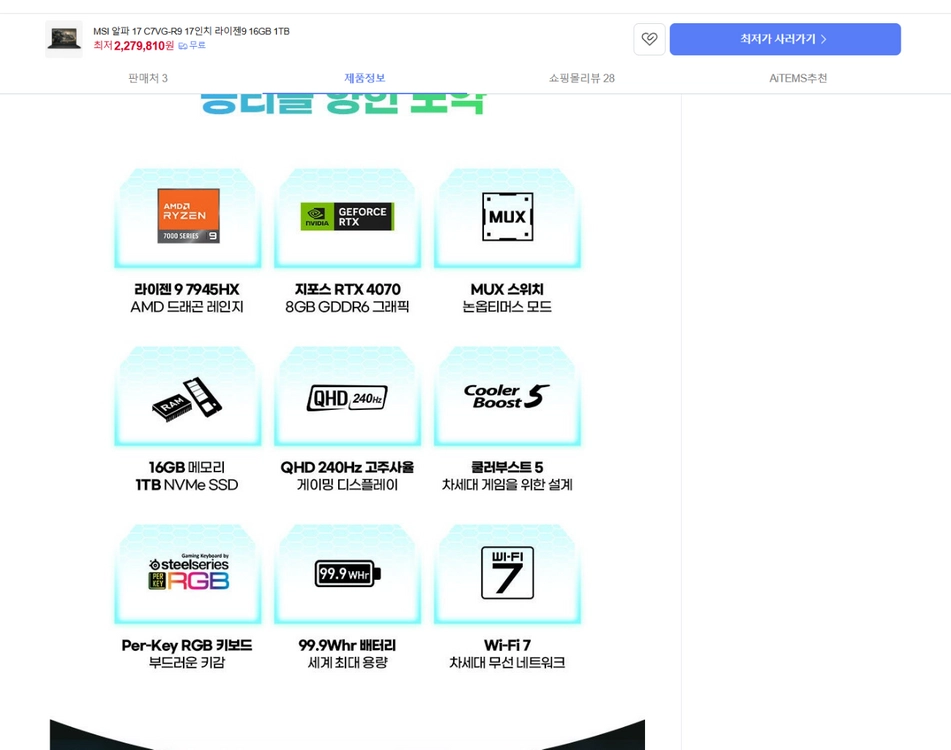951x750 pixels.
Task: Click the SteelSeries RGB keyboard logo
Action: [x=189, y=572]
